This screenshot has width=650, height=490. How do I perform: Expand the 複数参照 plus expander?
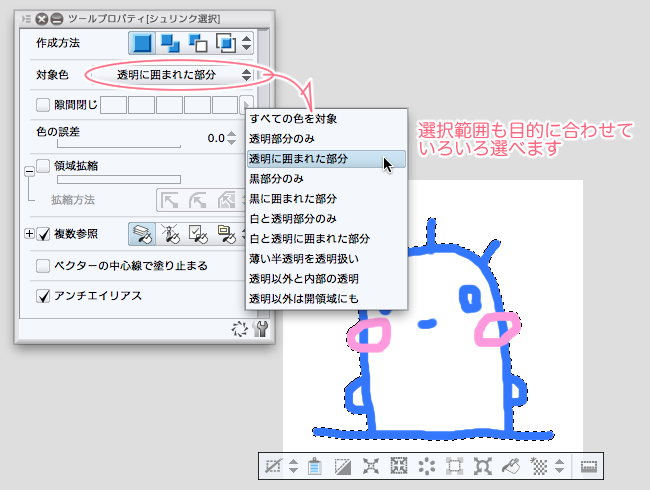28,234
